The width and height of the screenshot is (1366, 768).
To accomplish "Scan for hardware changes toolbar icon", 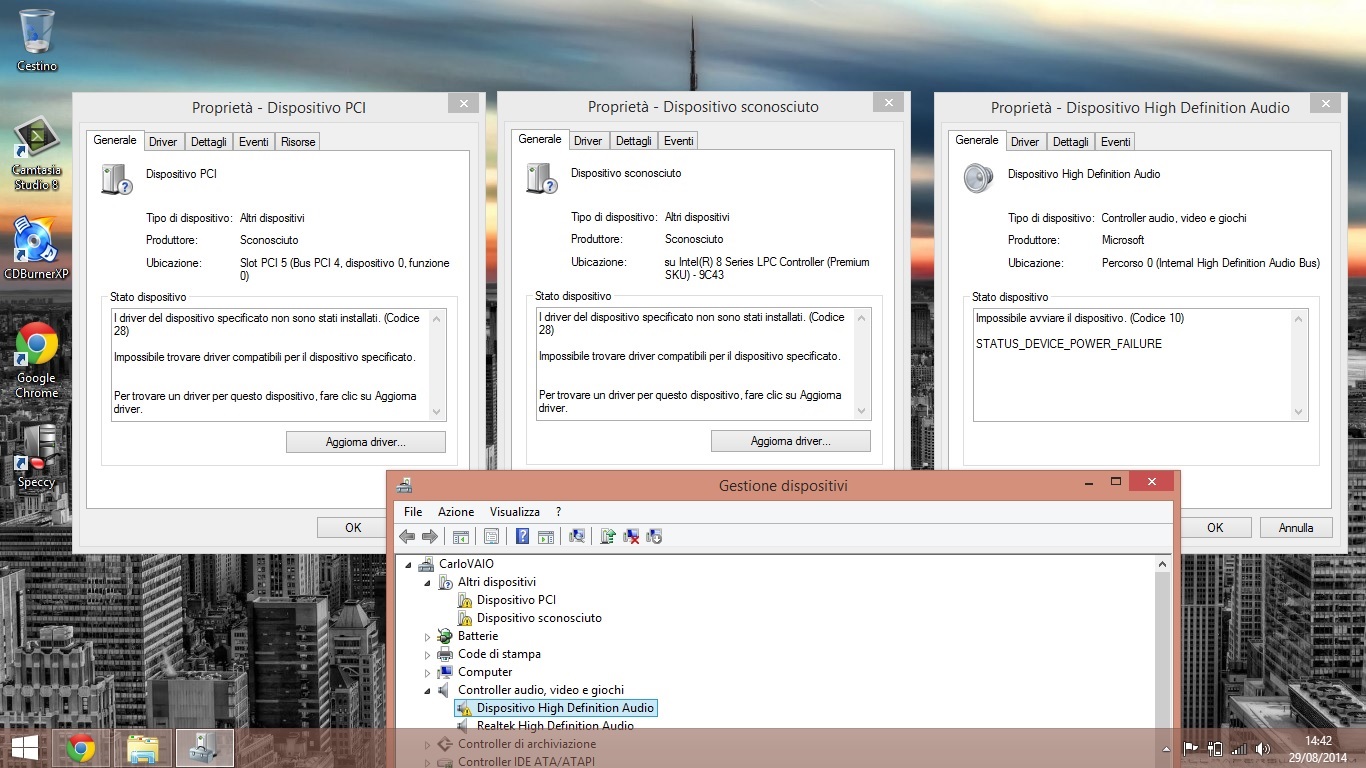I will coord(577,536).
